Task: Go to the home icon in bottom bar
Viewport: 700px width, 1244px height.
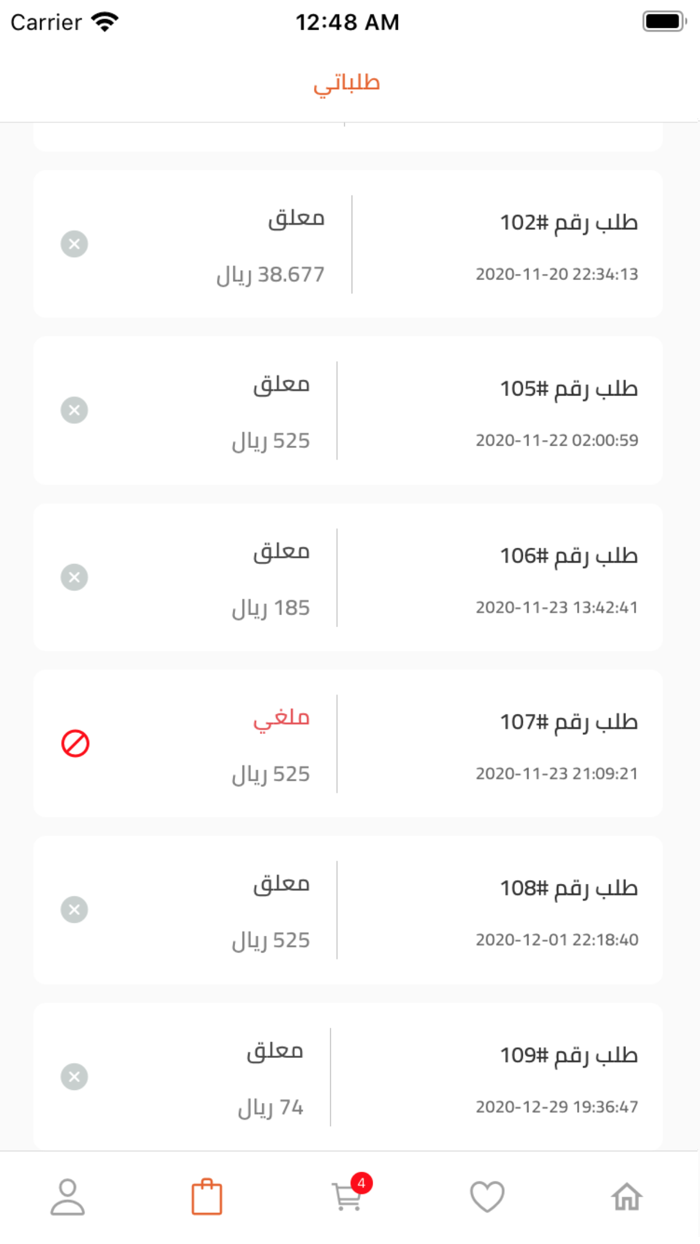Action: 627,1195
